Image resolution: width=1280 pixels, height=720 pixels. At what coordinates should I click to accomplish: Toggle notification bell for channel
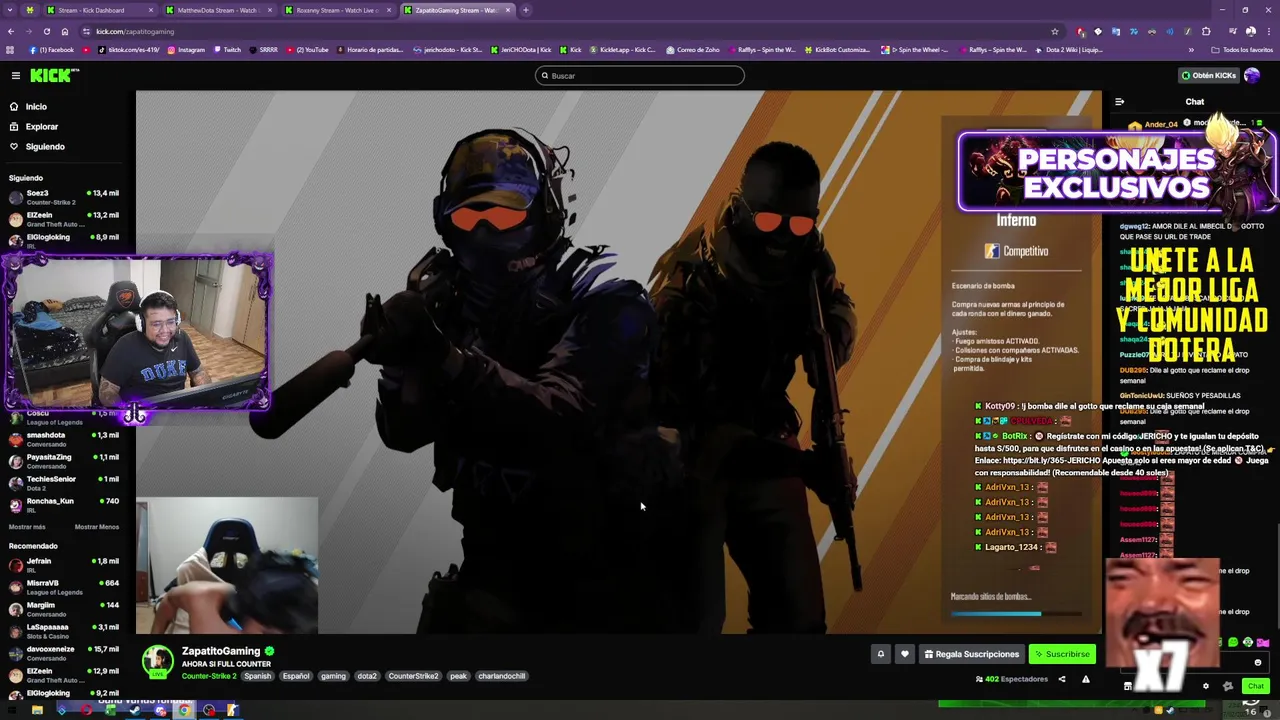tap(881, 654)
